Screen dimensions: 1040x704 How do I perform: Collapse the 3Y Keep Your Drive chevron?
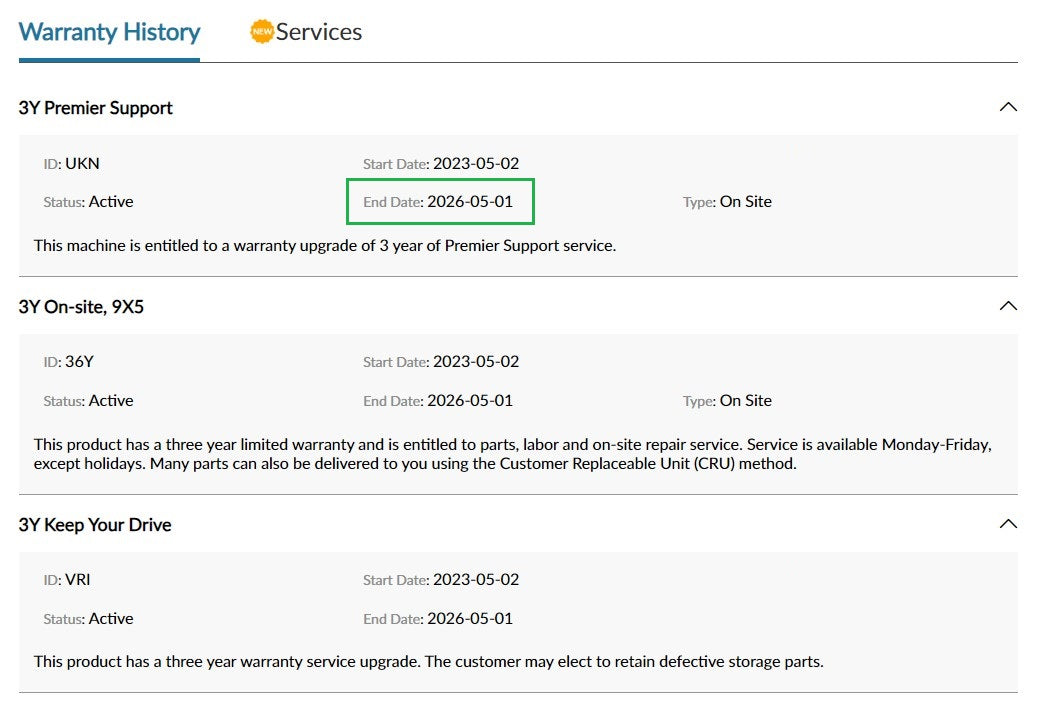pos(1008,524)
